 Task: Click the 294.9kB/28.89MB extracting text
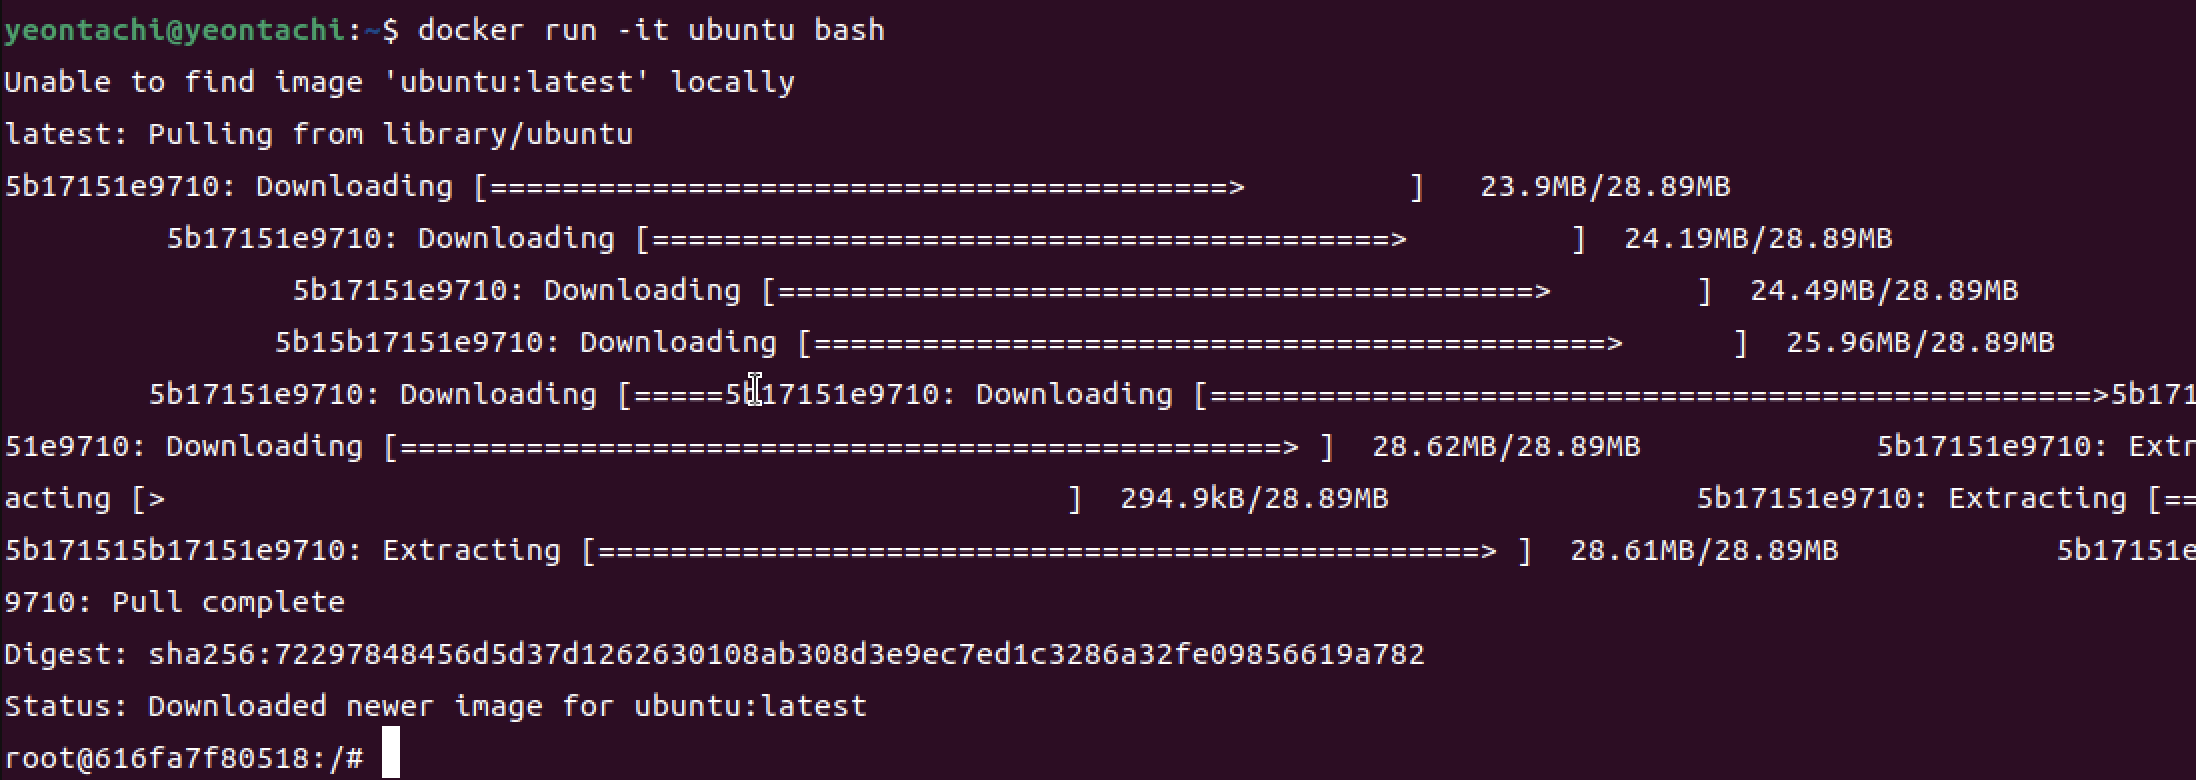[x=1254, y=499]
